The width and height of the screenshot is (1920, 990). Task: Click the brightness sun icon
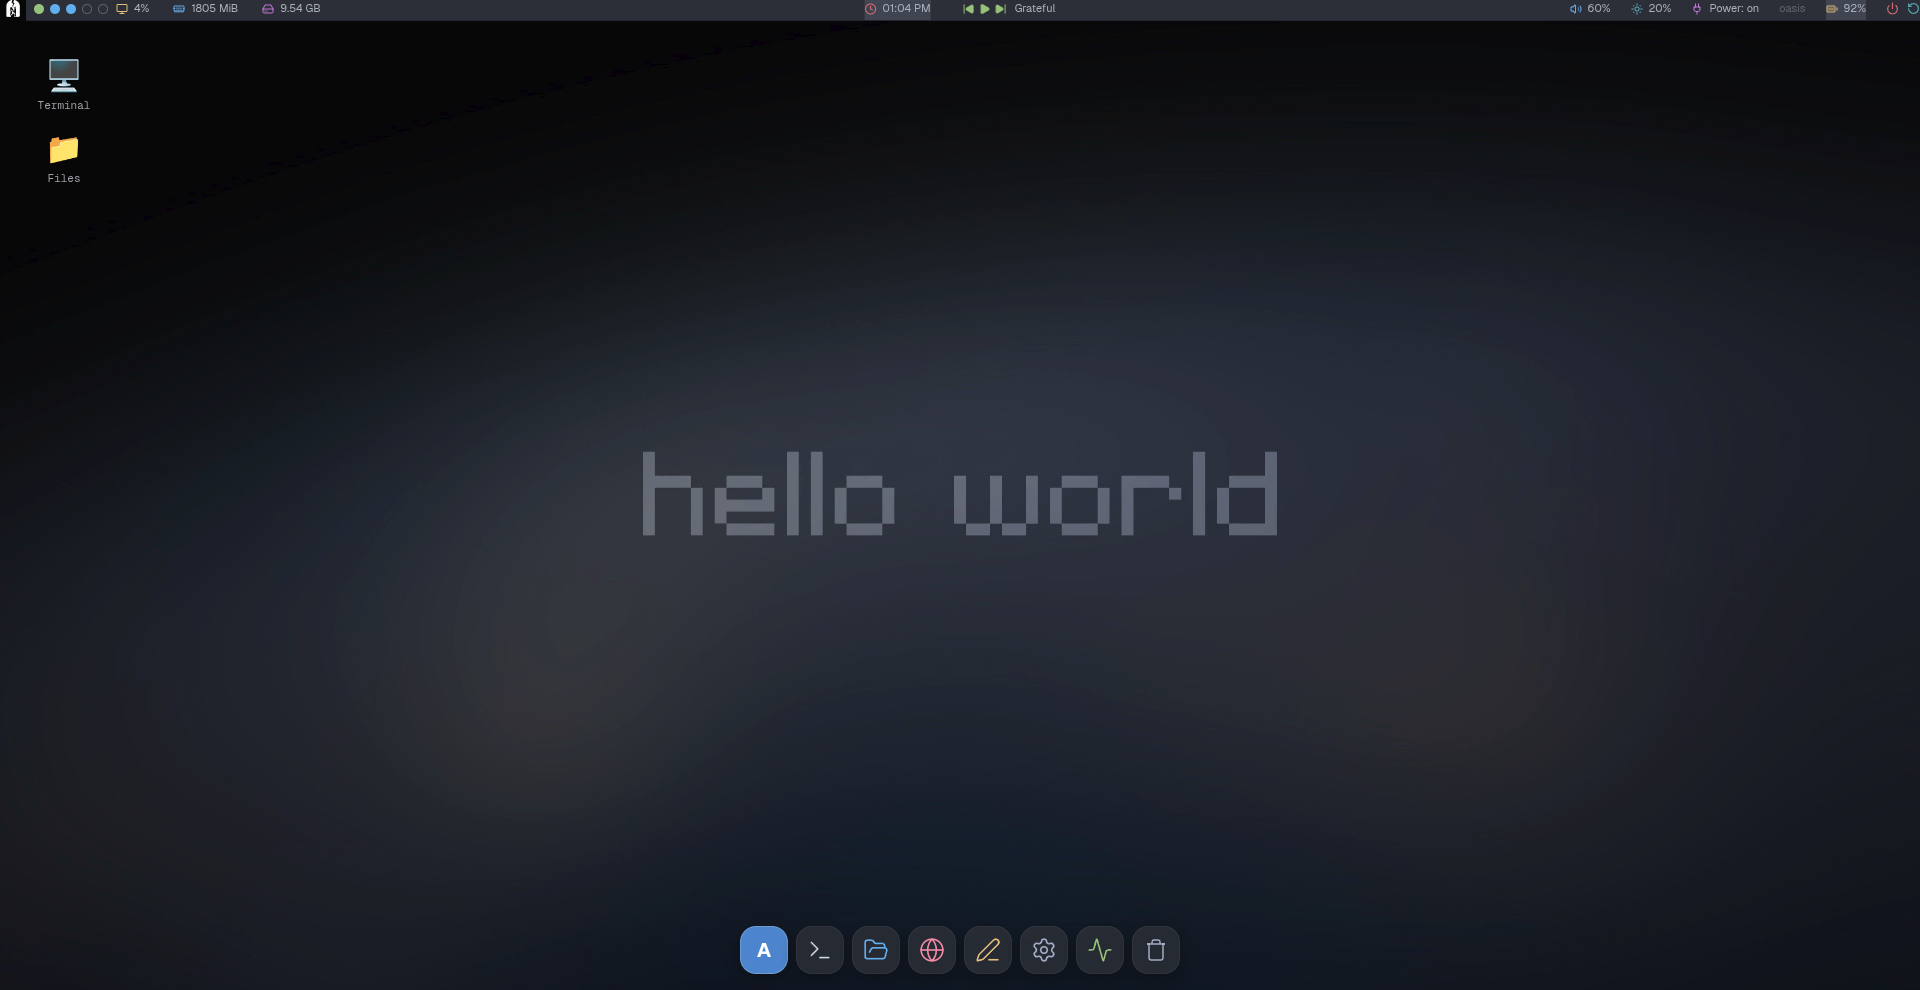point(1637,9)
